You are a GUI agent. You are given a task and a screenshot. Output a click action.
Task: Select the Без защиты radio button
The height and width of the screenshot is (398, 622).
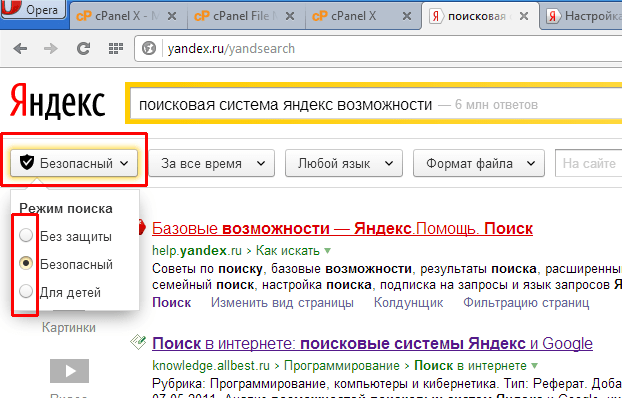(x=26, y=235)
